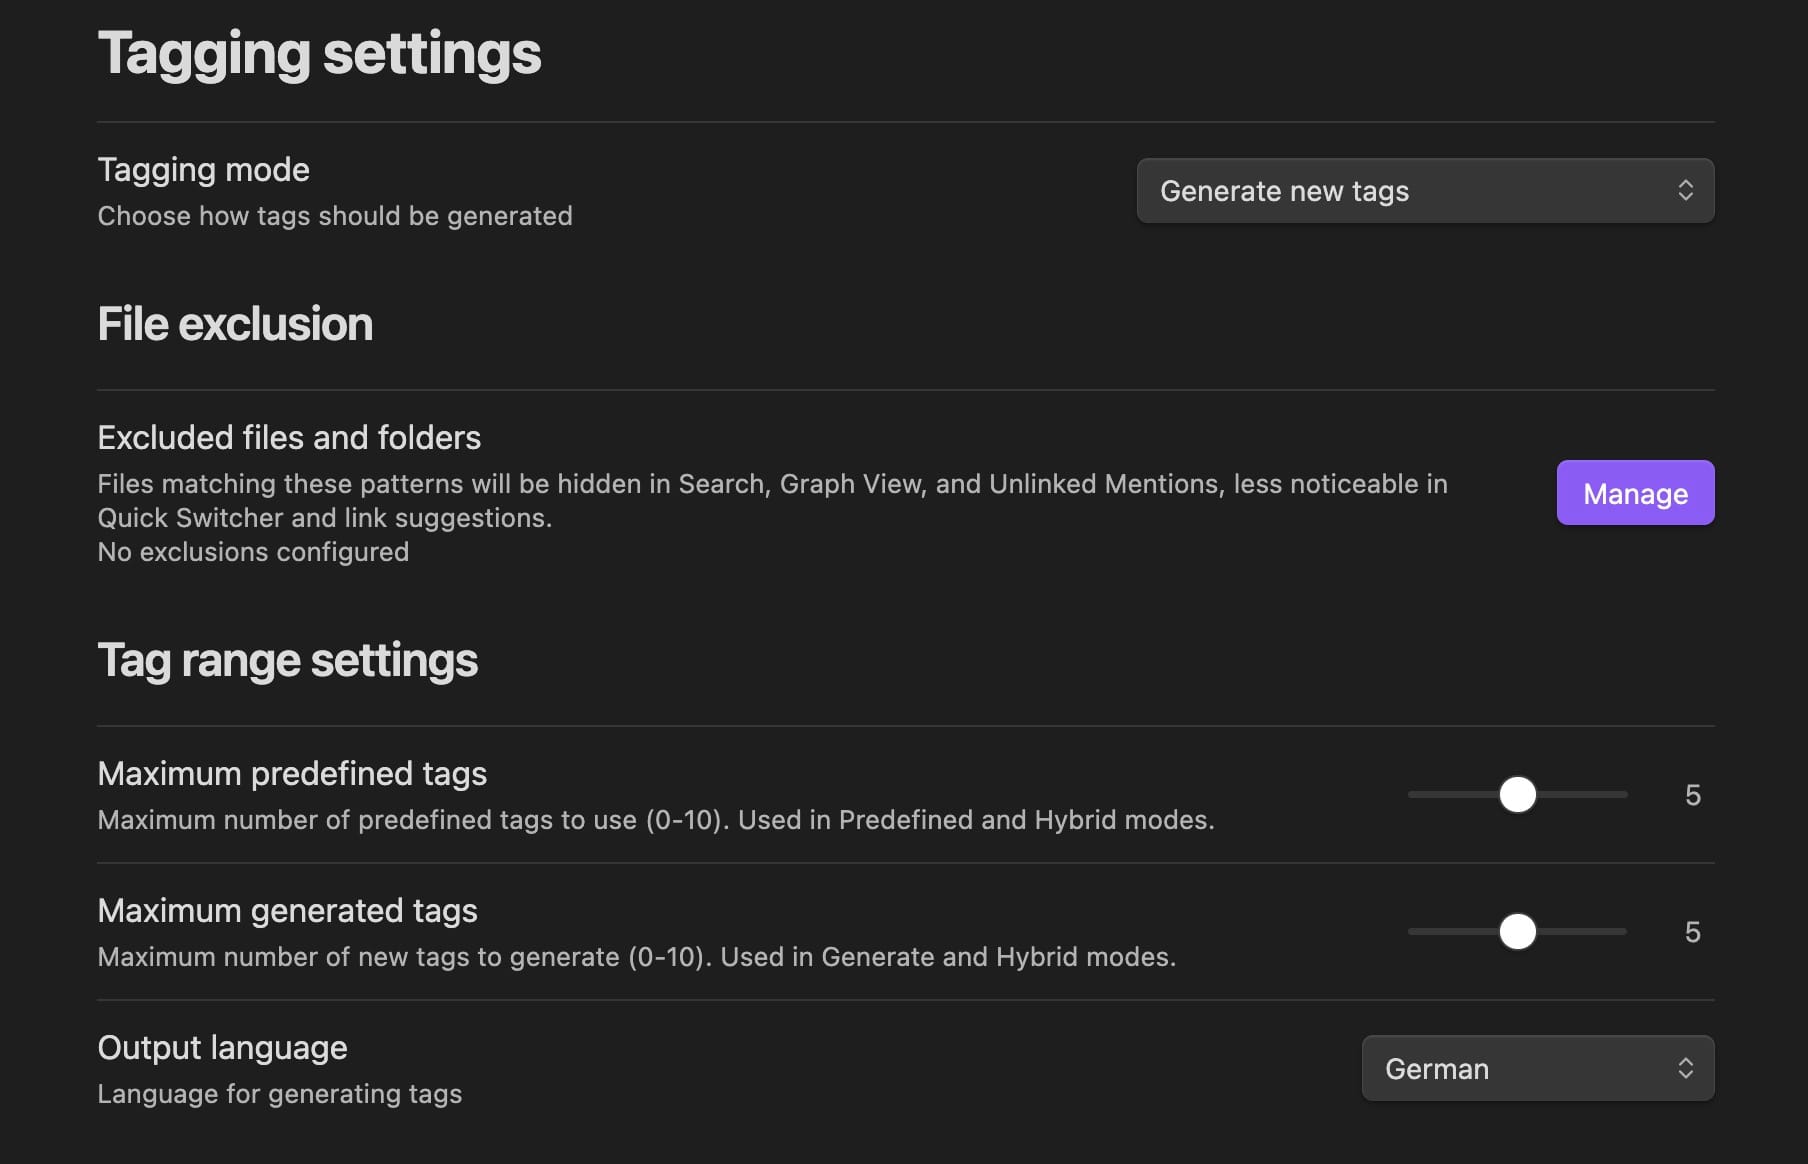Click the Tagging settings heading
Screen dimensions: 1808x1164
point(319,54)
